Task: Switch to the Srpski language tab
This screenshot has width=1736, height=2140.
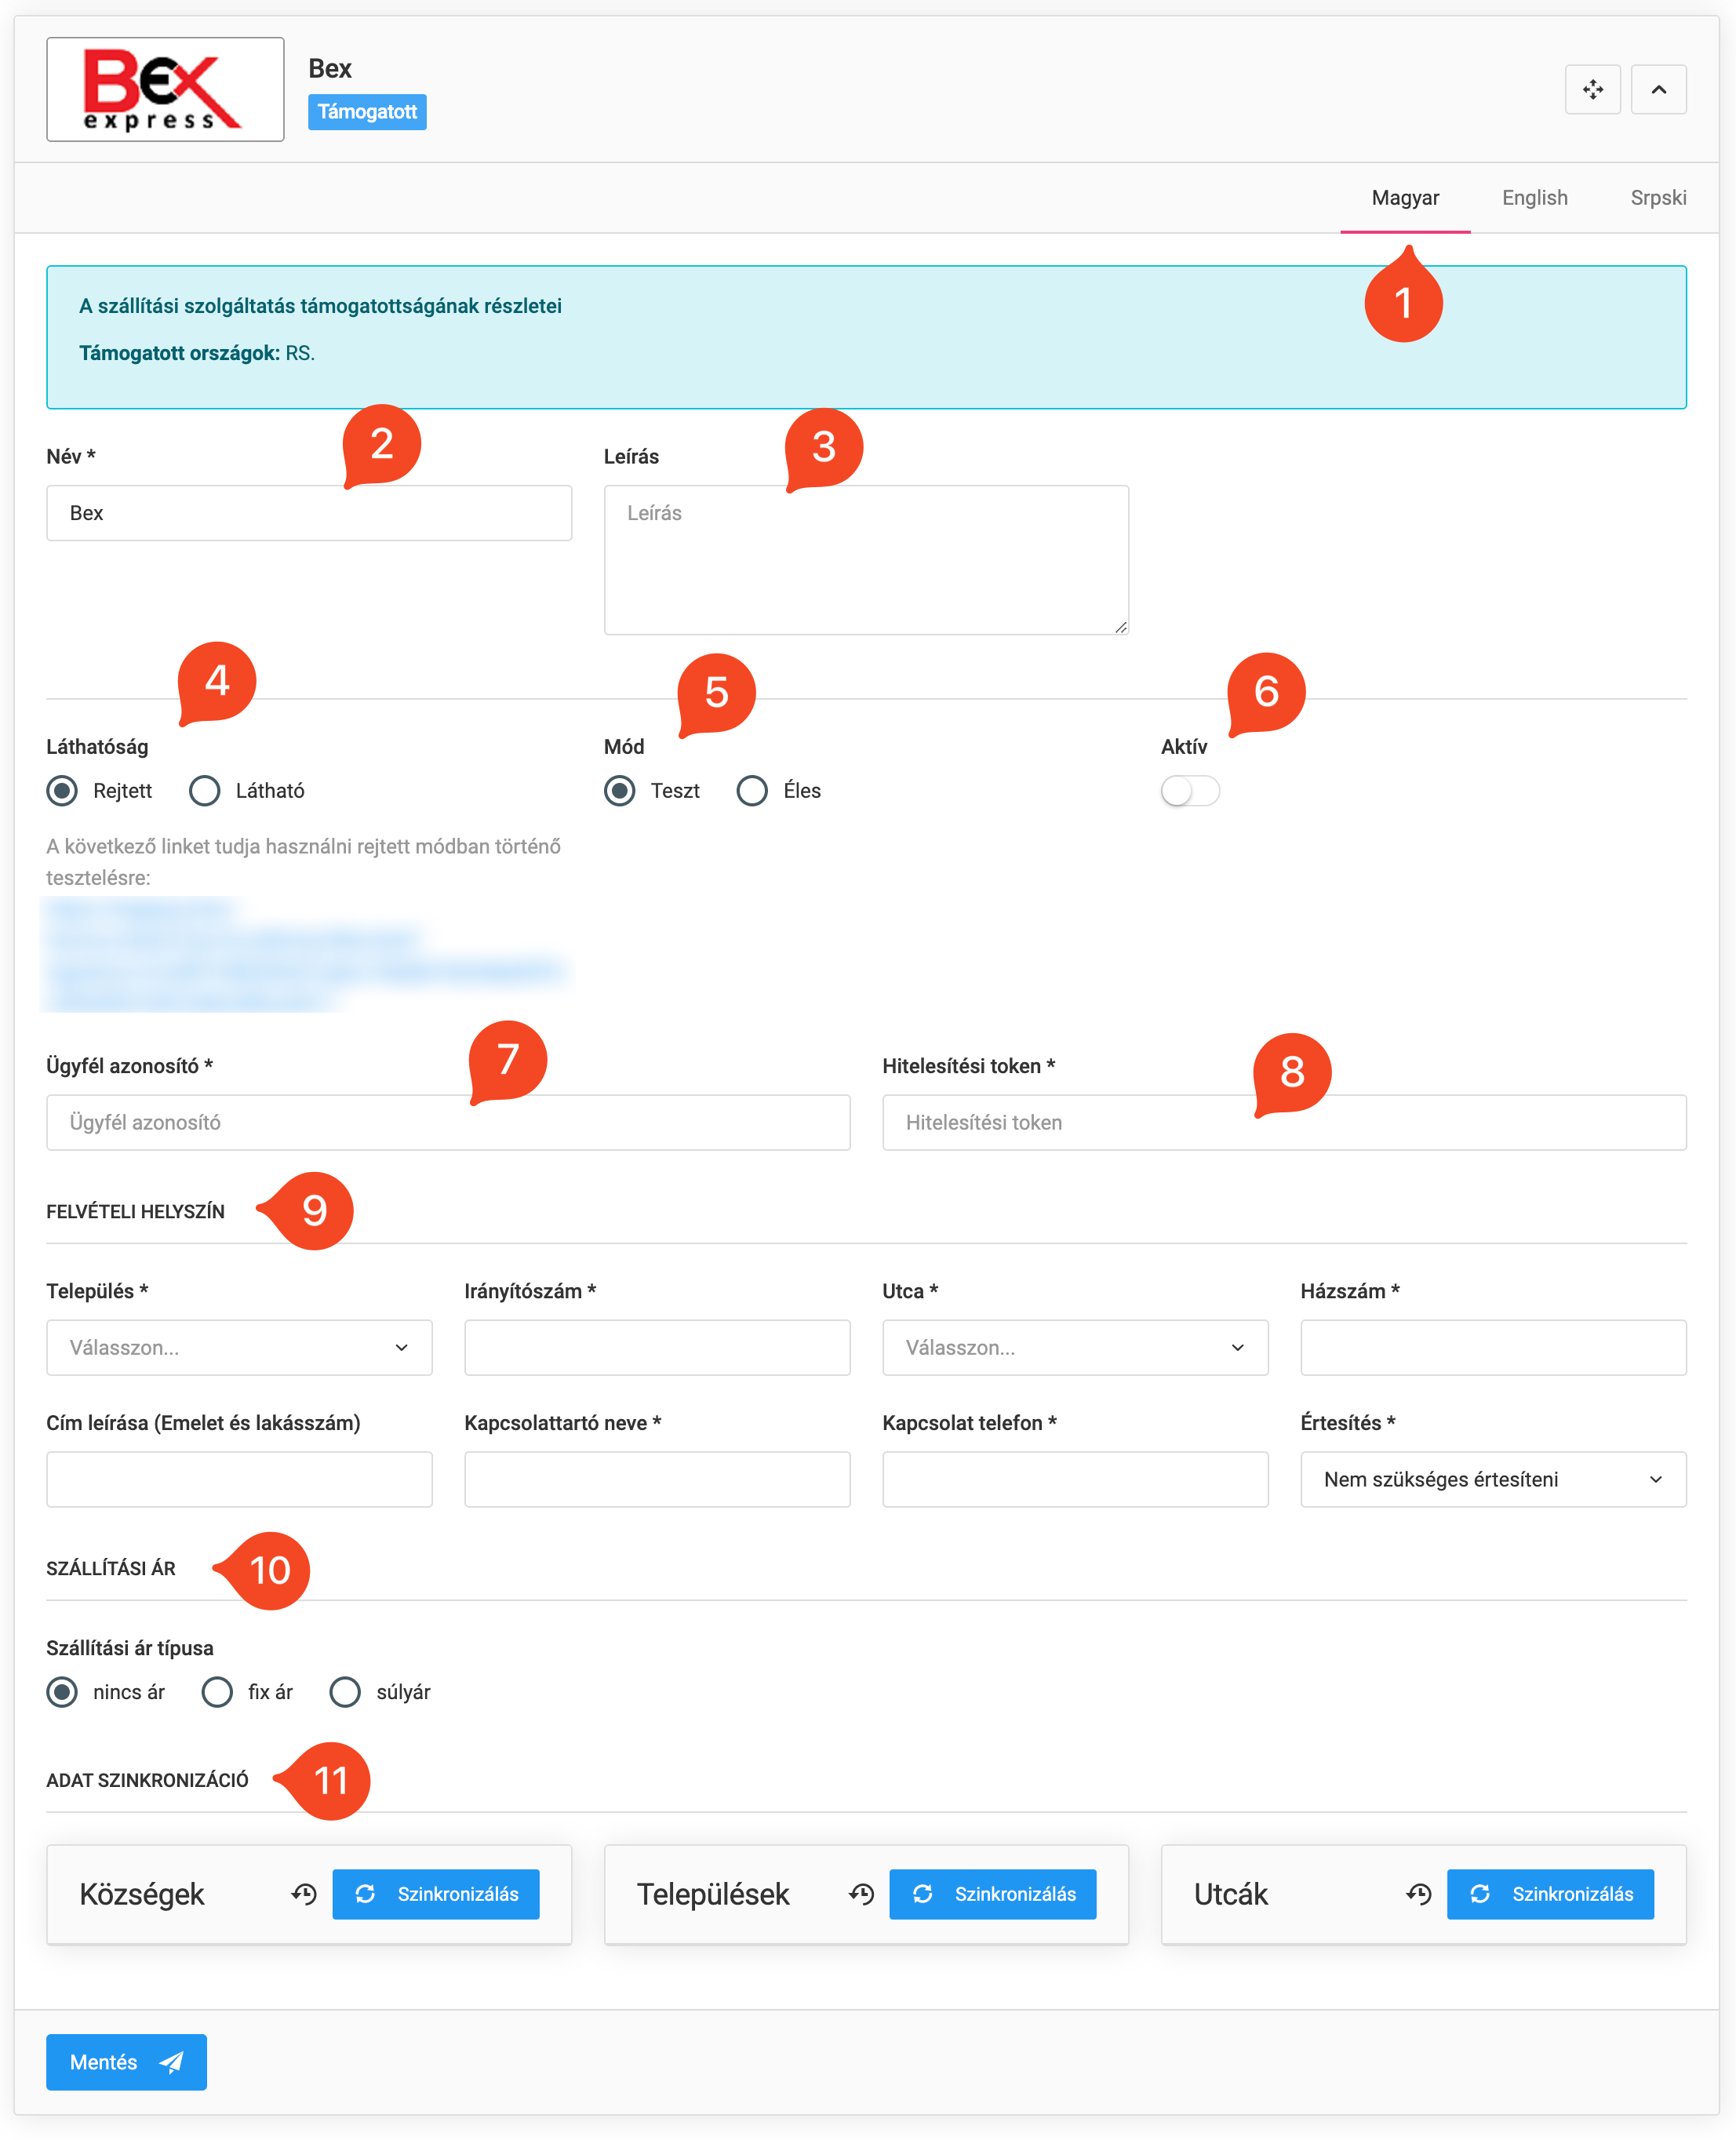Action: tap(1657, 198)
